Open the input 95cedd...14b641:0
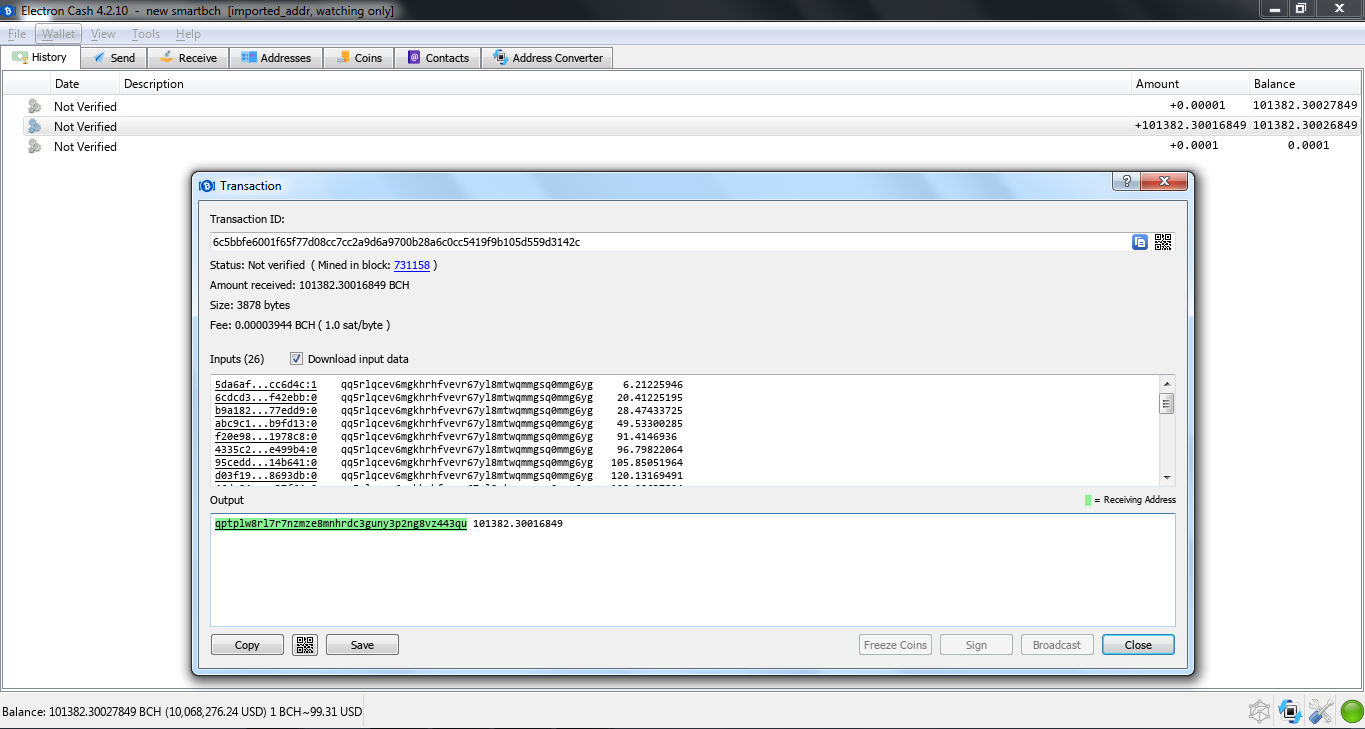 point(266,462)
